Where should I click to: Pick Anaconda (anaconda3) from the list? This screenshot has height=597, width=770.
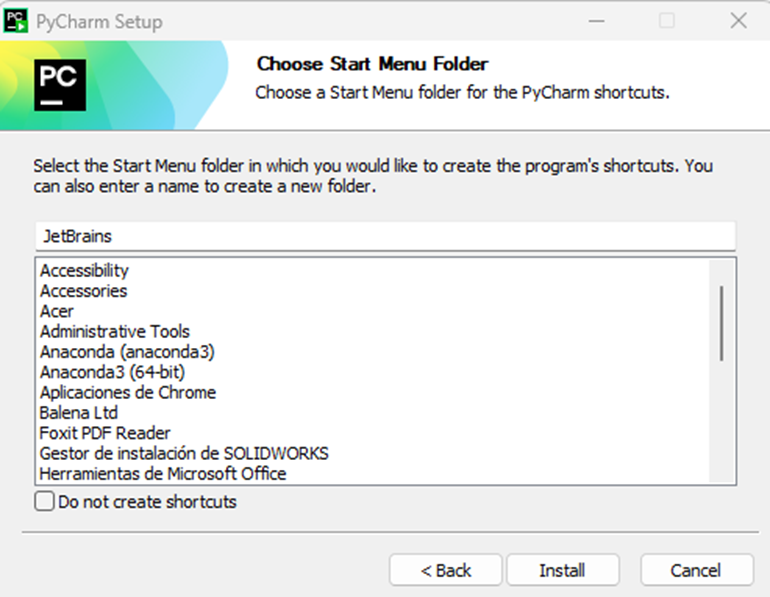(127, 352)
